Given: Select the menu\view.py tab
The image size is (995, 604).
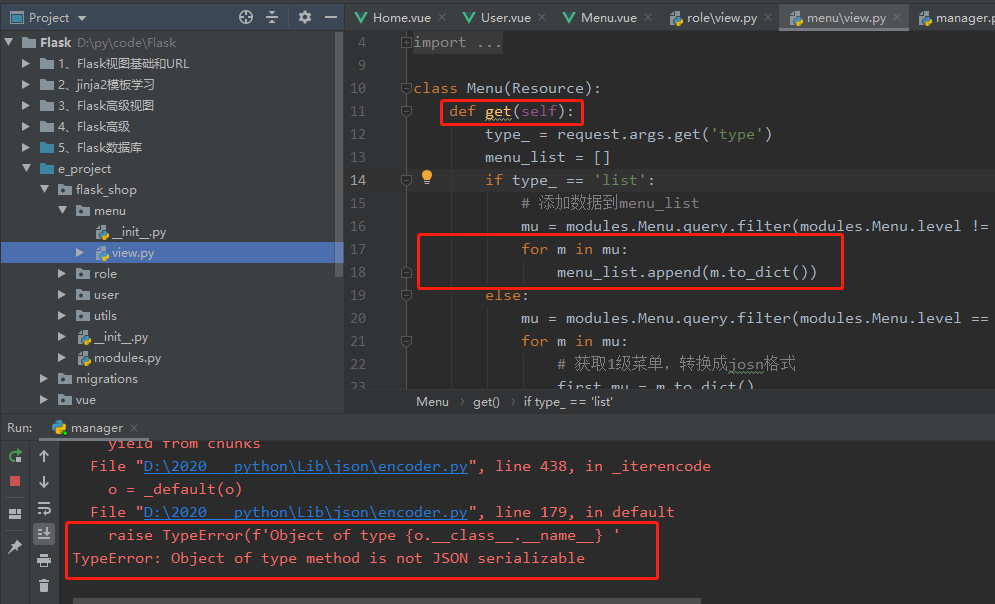Looking at the screenshot, I should (845, 18).
